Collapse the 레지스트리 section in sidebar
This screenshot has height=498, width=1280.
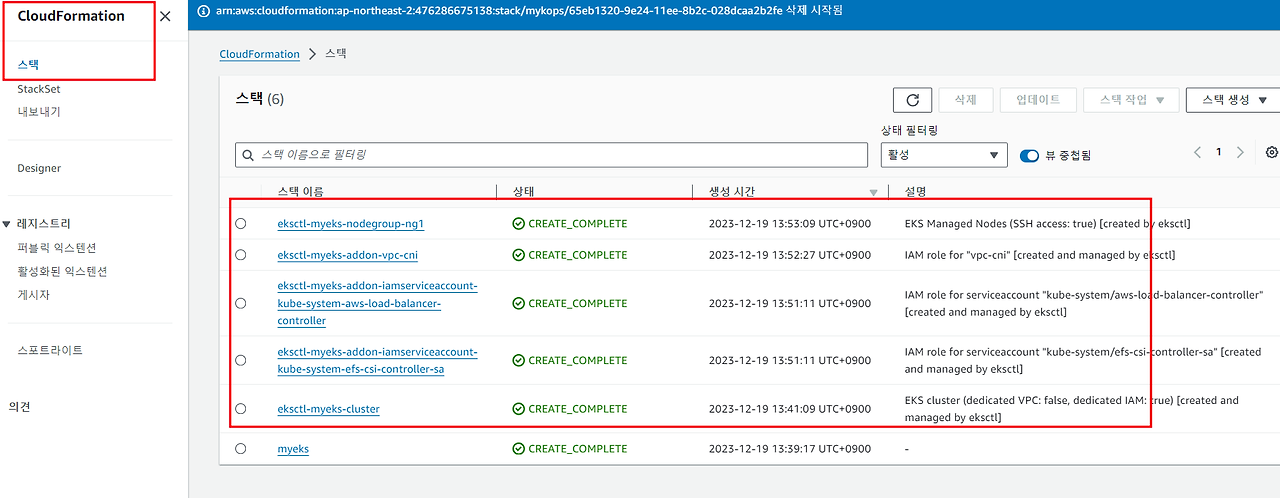(7, 224)
